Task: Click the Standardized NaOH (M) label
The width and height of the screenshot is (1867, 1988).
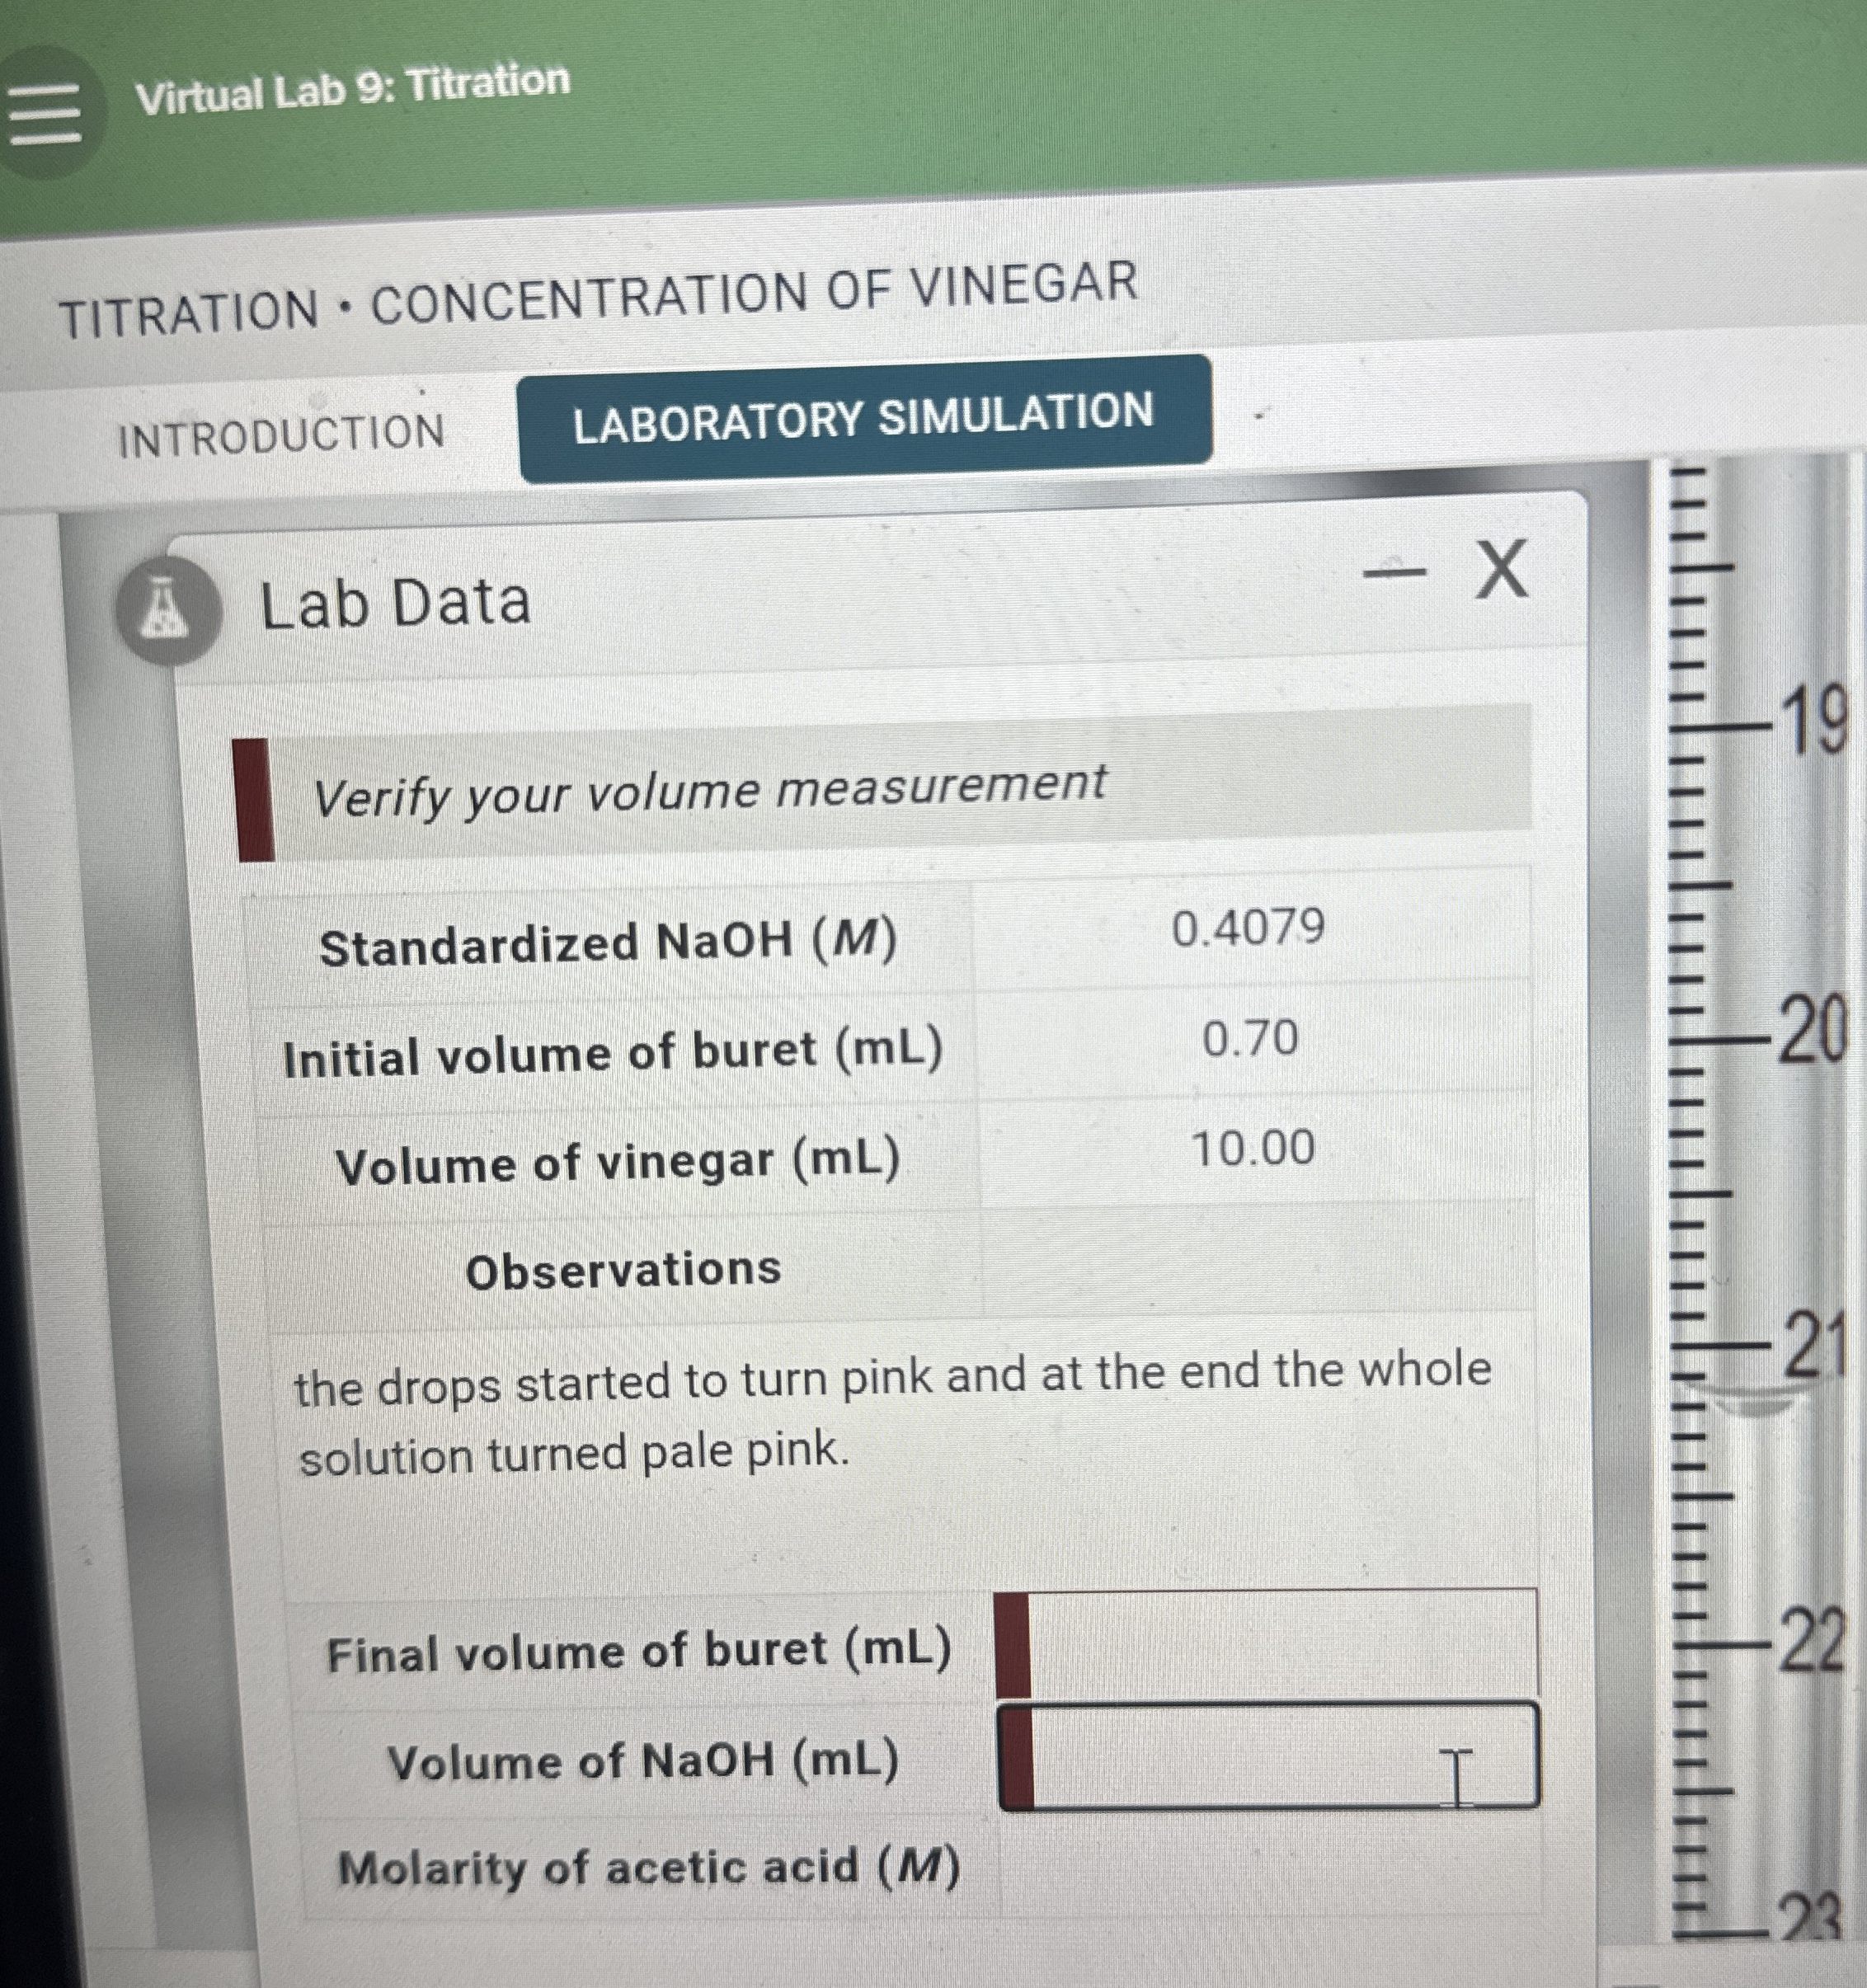Action: click(608, 942)
